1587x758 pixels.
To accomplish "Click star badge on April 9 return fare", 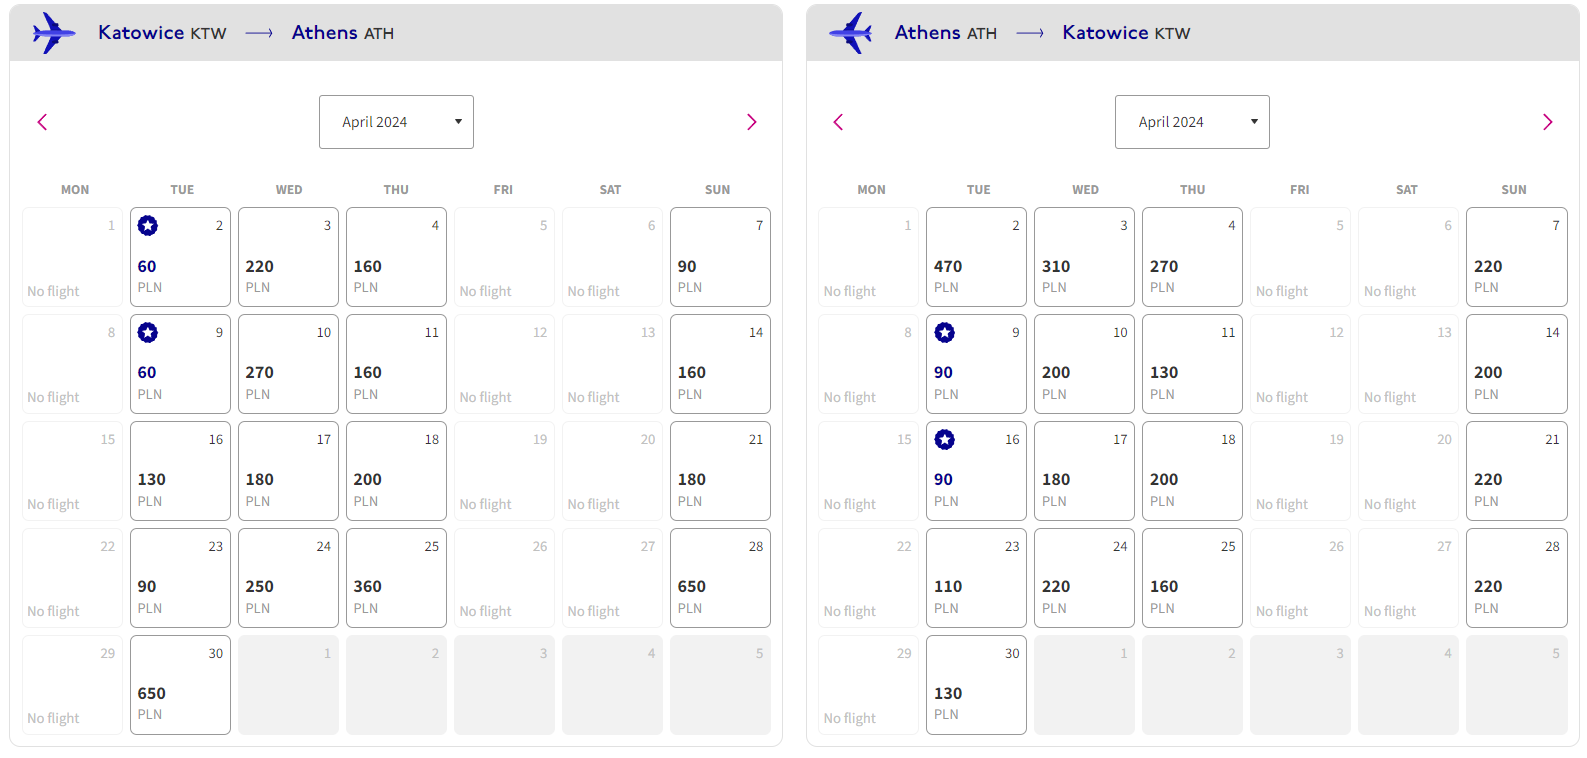I will (x=945, y=332).
